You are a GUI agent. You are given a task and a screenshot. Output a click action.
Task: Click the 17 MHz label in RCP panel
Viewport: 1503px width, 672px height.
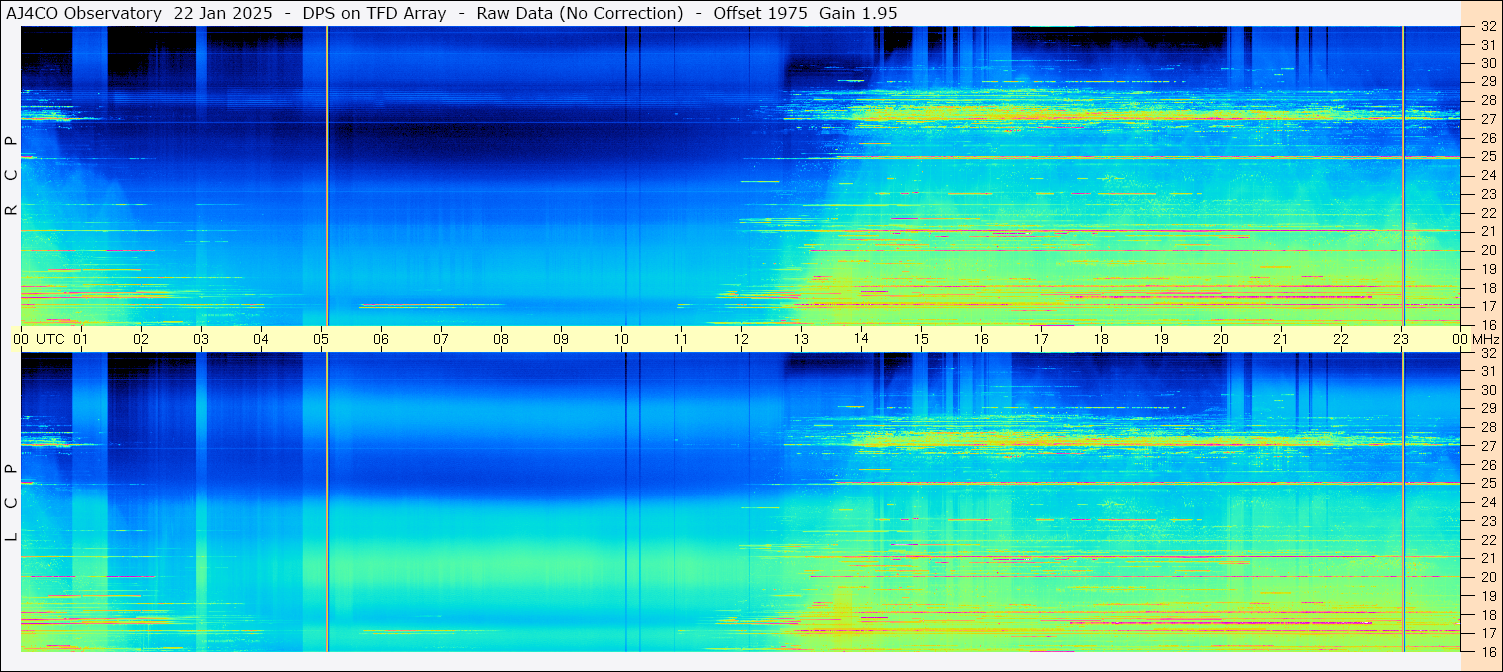pos(1487,306)
